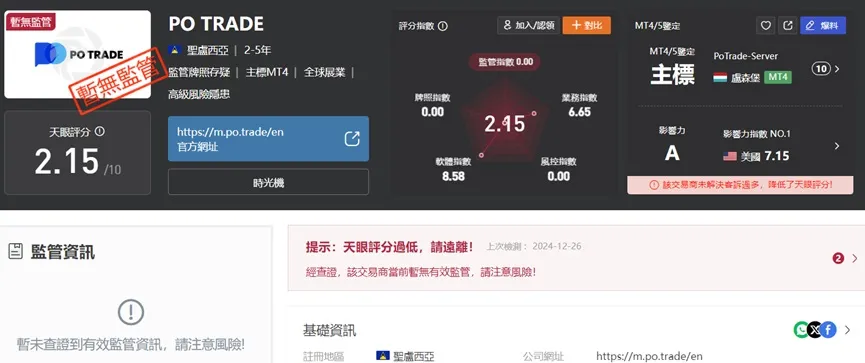Expand 影響力指數 NO.1 row chevron
The image size is (865, 363).
pyautogui.click(x=837, y=146)
